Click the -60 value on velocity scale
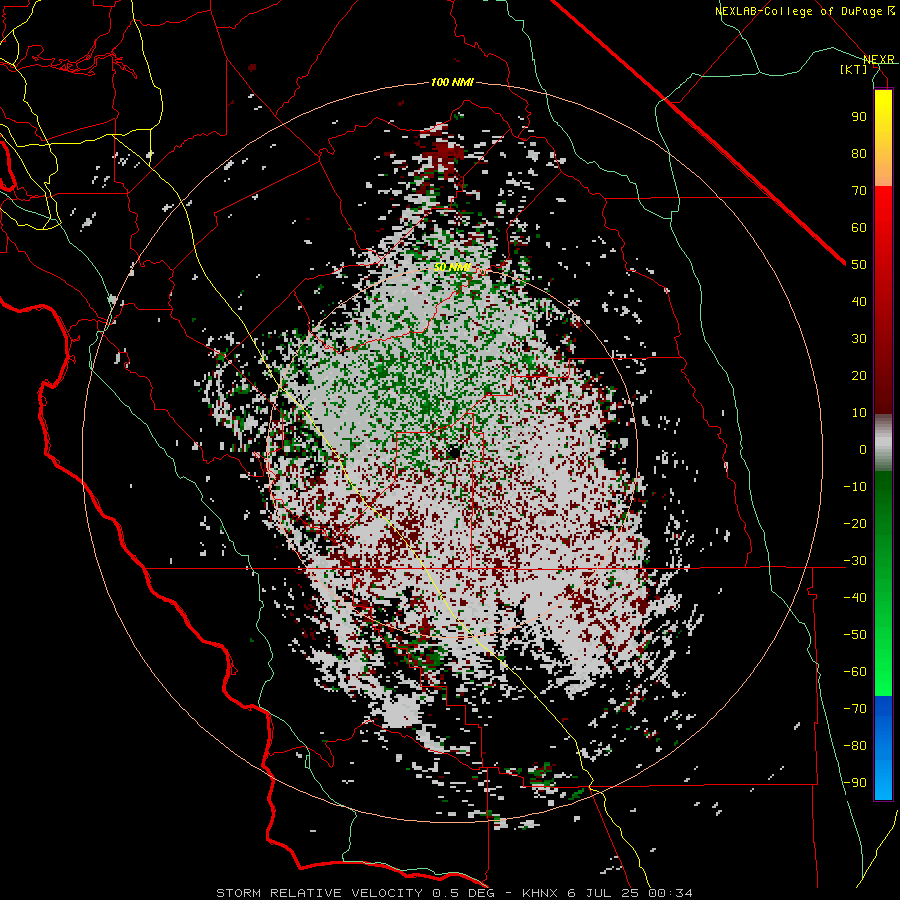The image size is (900, 900). click(x=855, y=672)
